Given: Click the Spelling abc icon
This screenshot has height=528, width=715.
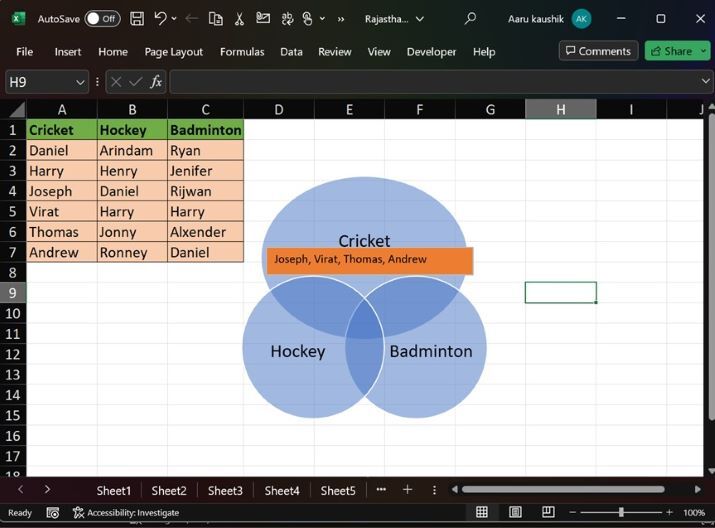Looking at the screenshot, I should (x=287, y=19).
